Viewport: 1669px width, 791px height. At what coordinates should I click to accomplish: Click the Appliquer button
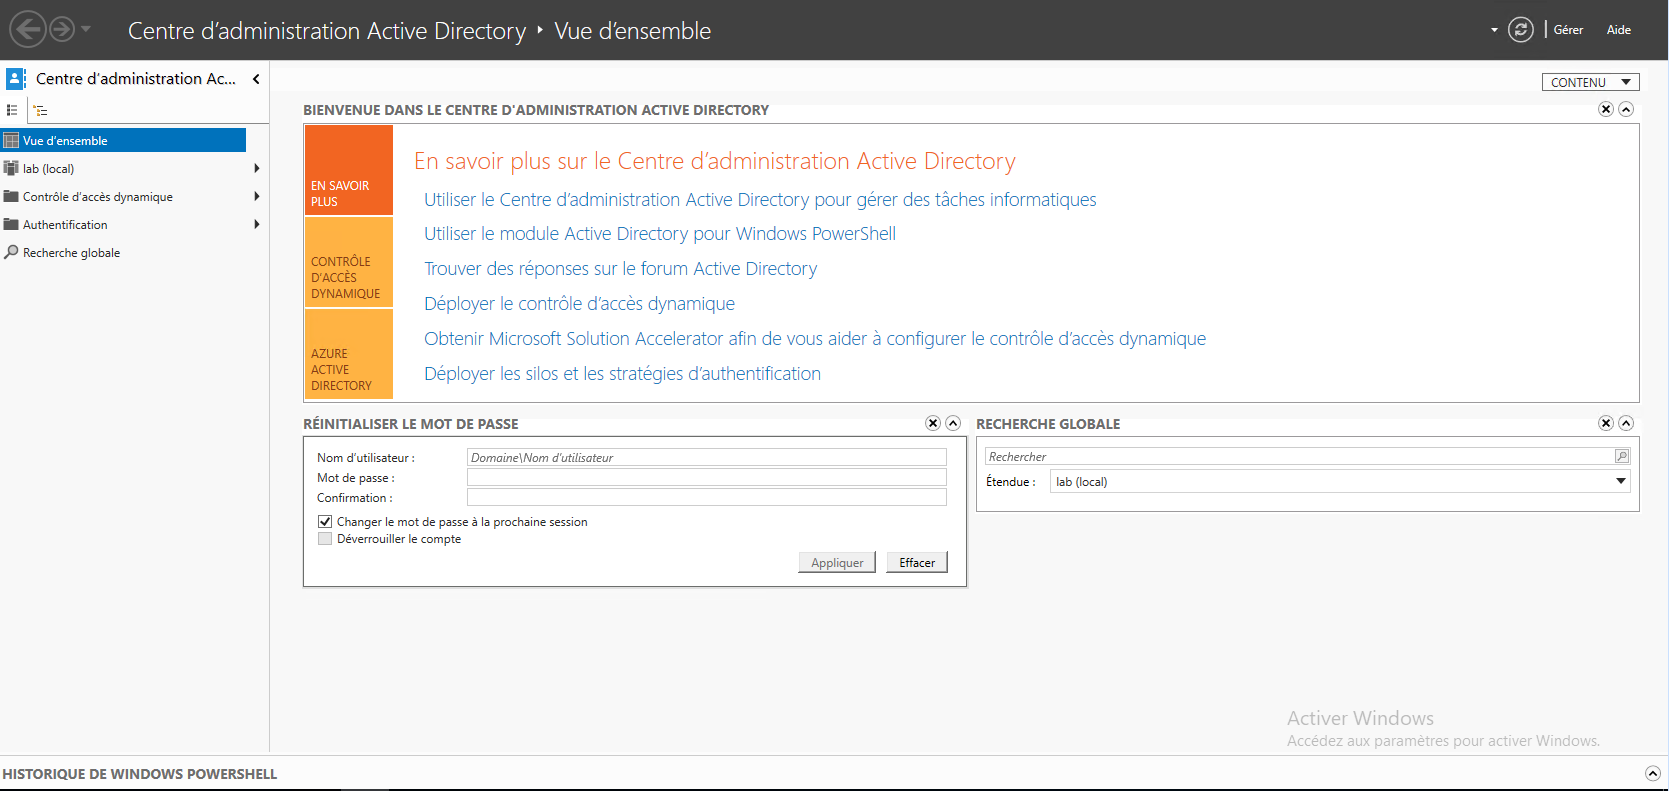837,562
